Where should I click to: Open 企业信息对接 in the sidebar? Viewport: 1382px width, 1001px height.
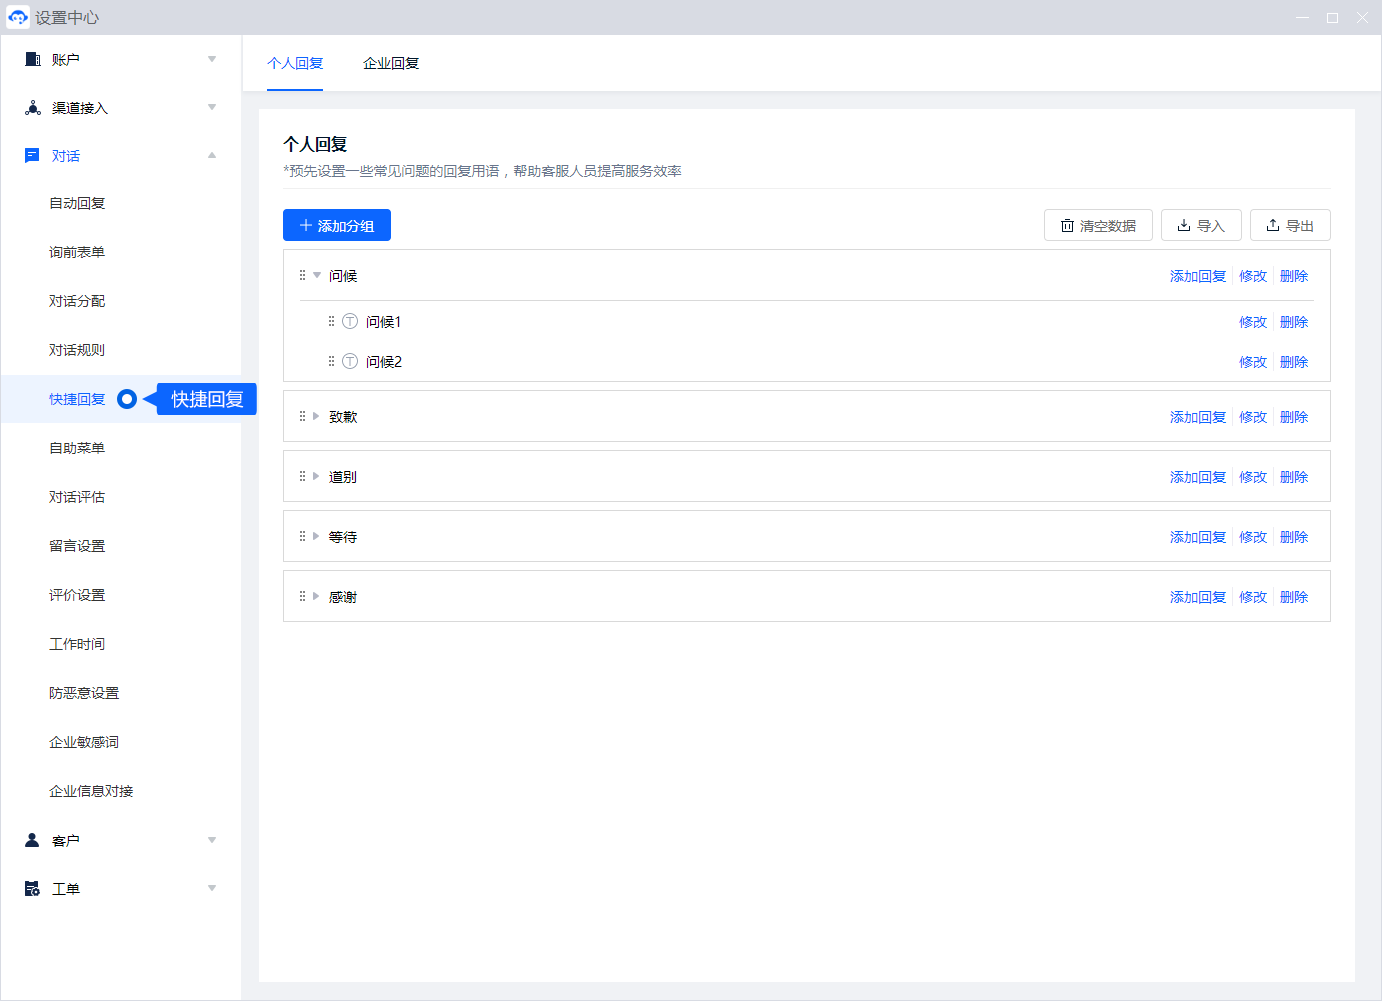91,791
